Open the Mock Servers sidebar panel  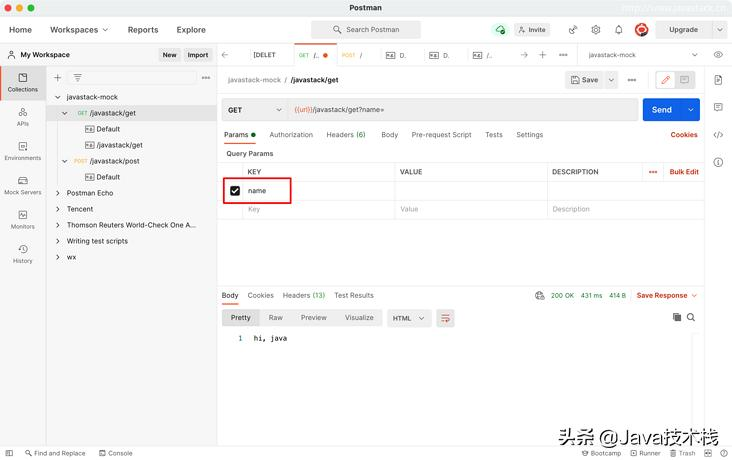(x=22, y=185)
